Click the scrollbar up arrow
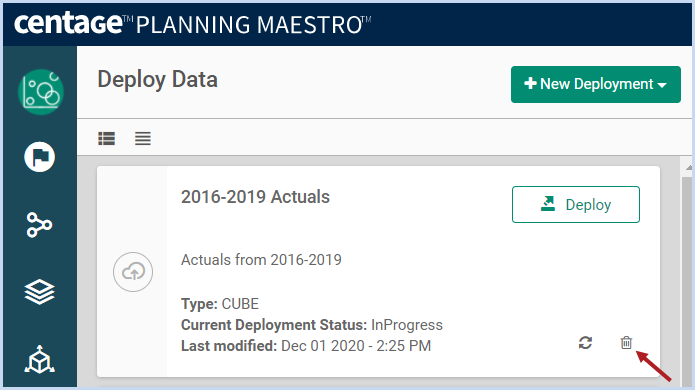Viewport: 695px width, 390px height. [688, 168]
